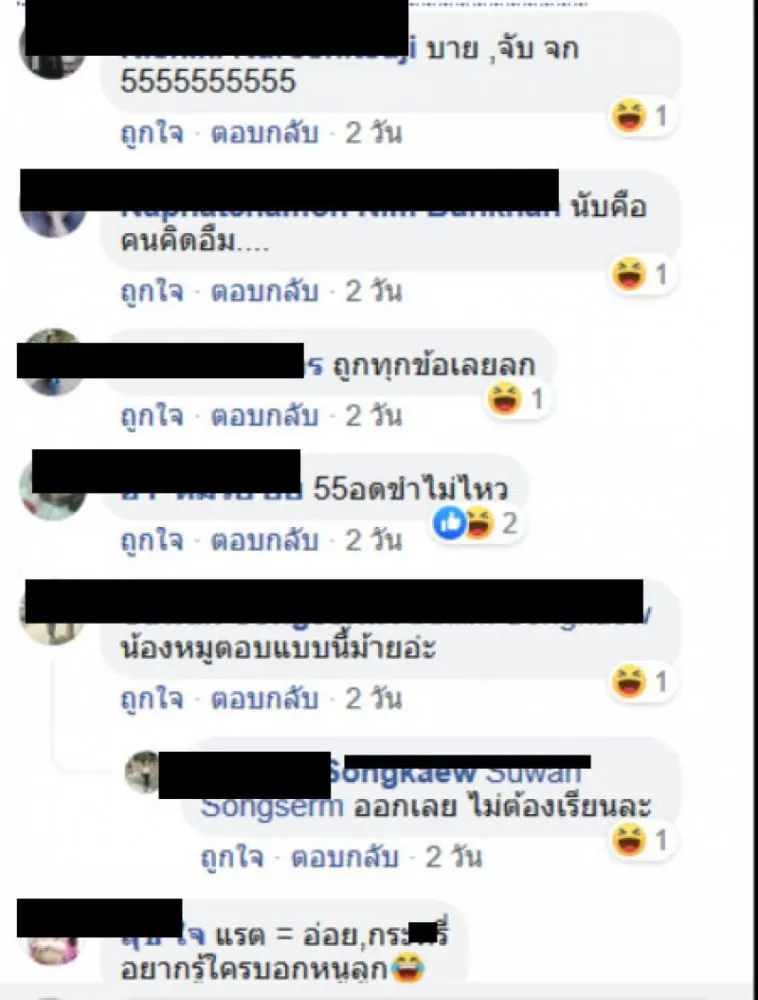758x1000 pixels.
Task: Click the laughing reaction beside ถูกทุกข้อเลยลูก
Action: [504, 399]
